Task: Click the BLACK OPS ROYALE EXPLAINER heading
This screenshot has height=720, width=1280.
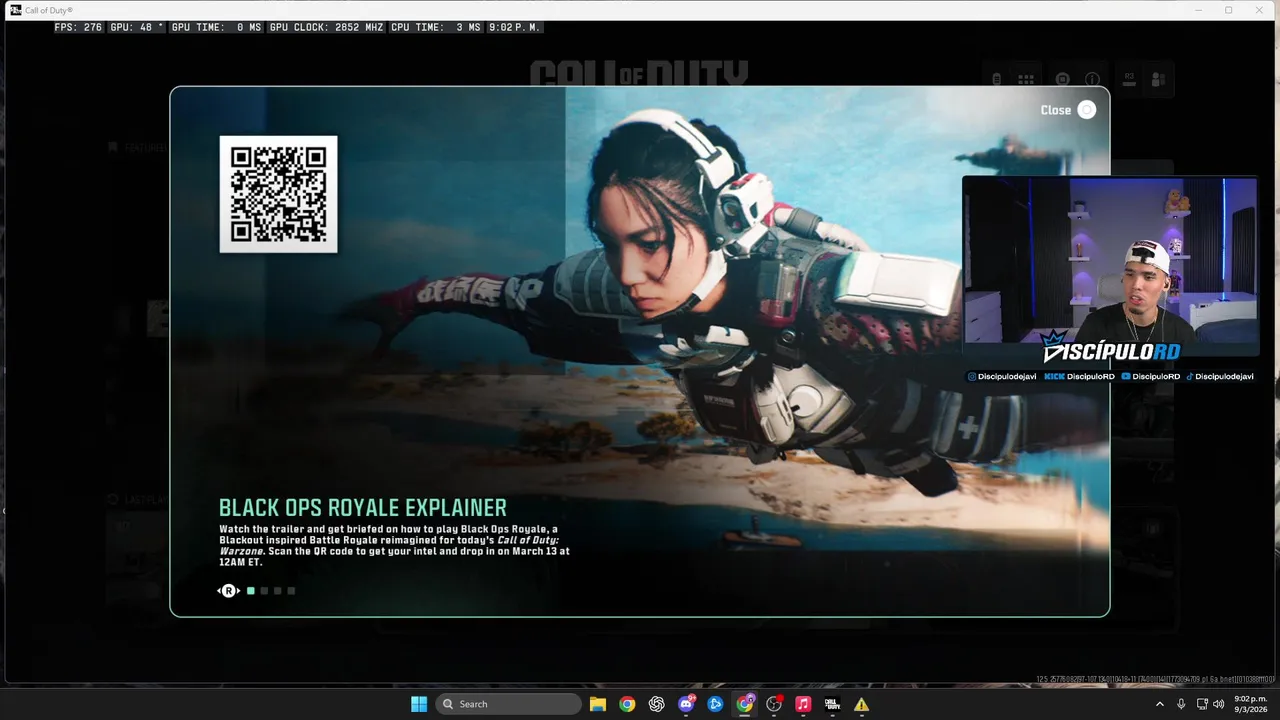Action: pos(363,508)
